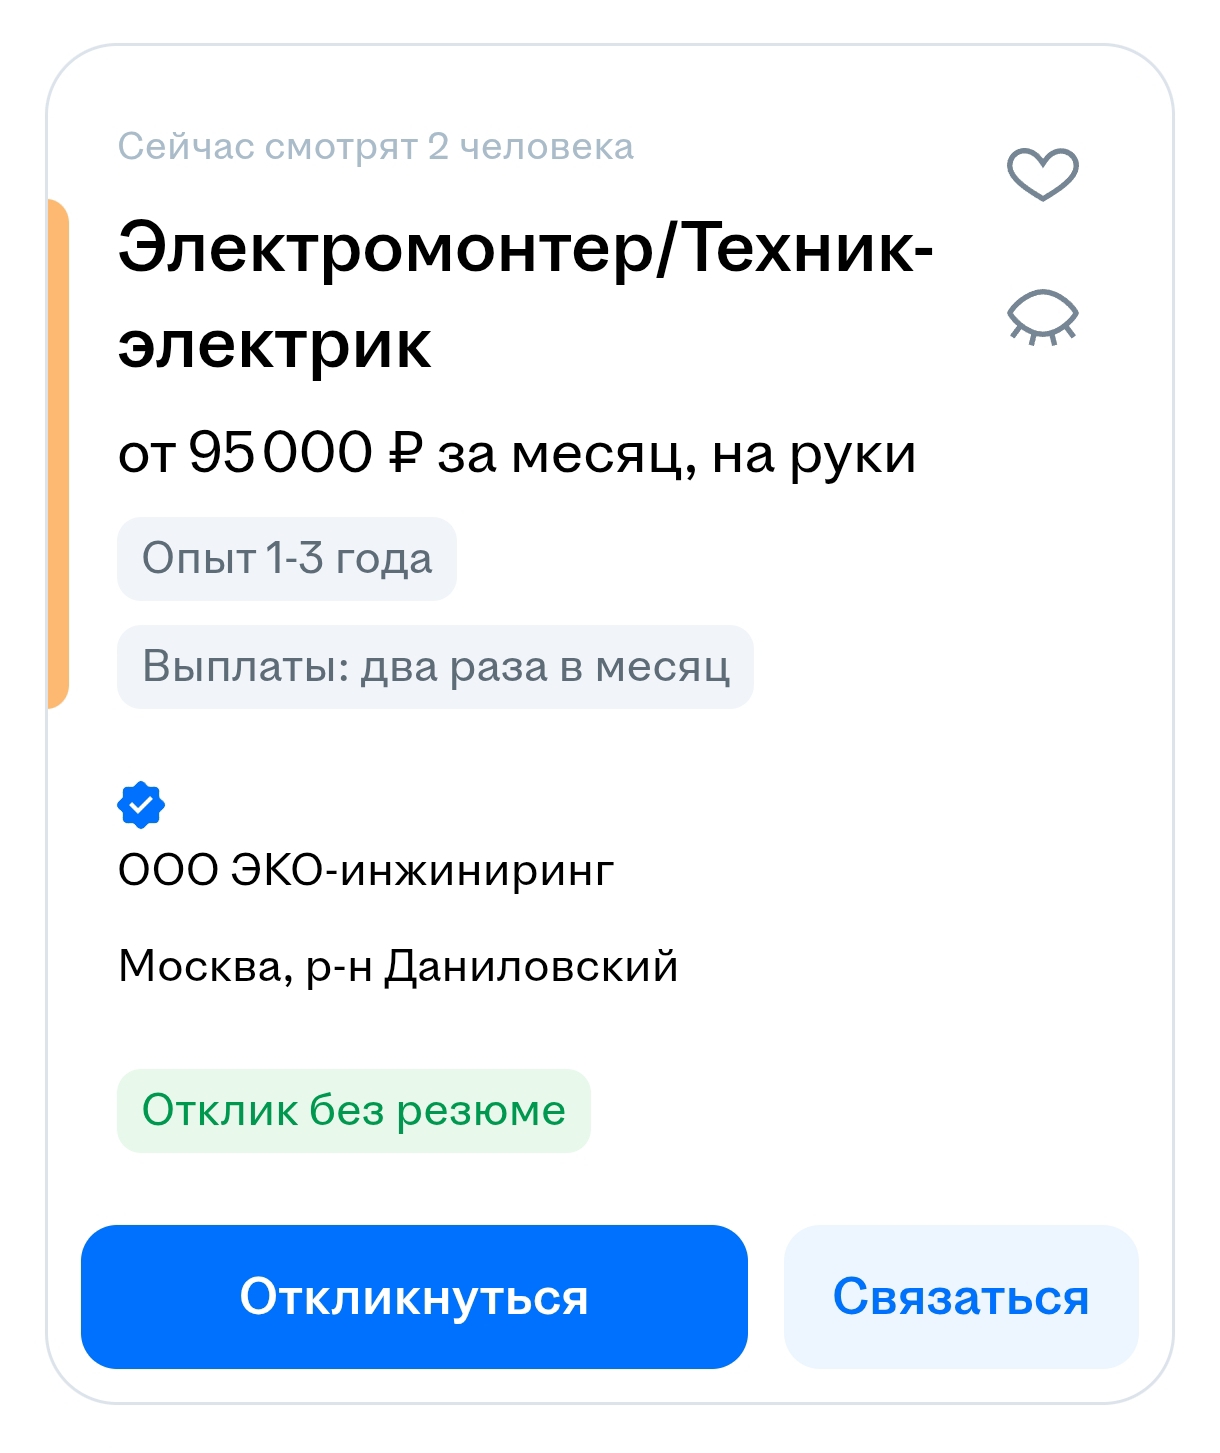The image size is (1220, 1453).
Task: Click the Выплаты: два раза в месяц tag
Action: [435, 667]
